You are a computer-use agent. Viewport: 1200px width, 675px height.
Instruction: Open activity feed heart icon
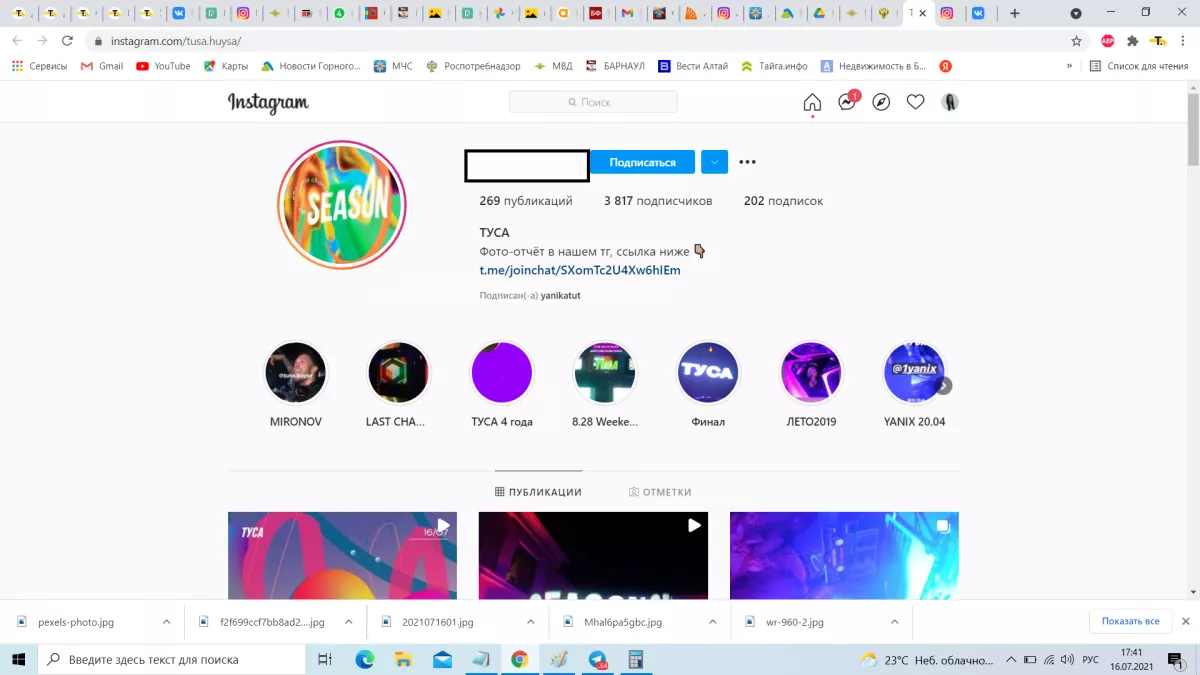click(x=915, y=102)
